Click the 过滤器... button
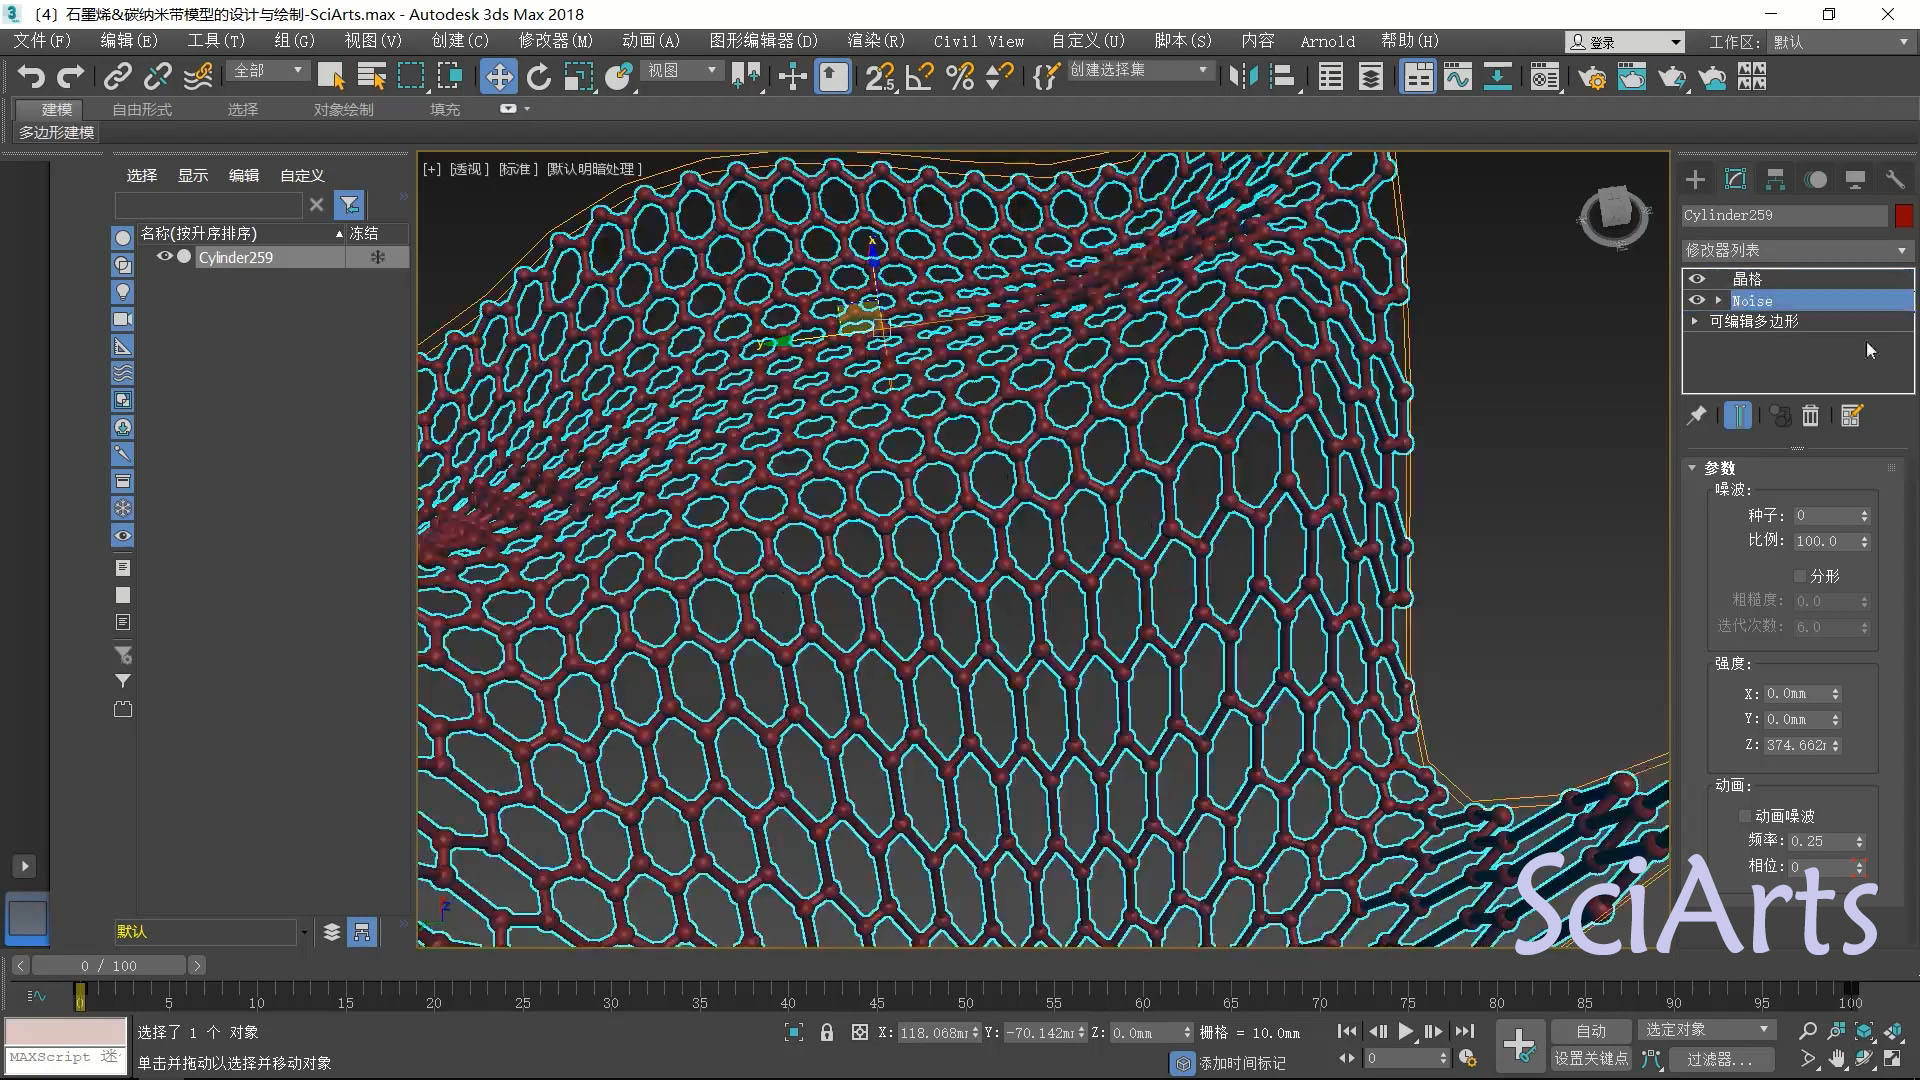Image resolution: width=1920 pixels, height=1080 pixels. [1719, 1058]
